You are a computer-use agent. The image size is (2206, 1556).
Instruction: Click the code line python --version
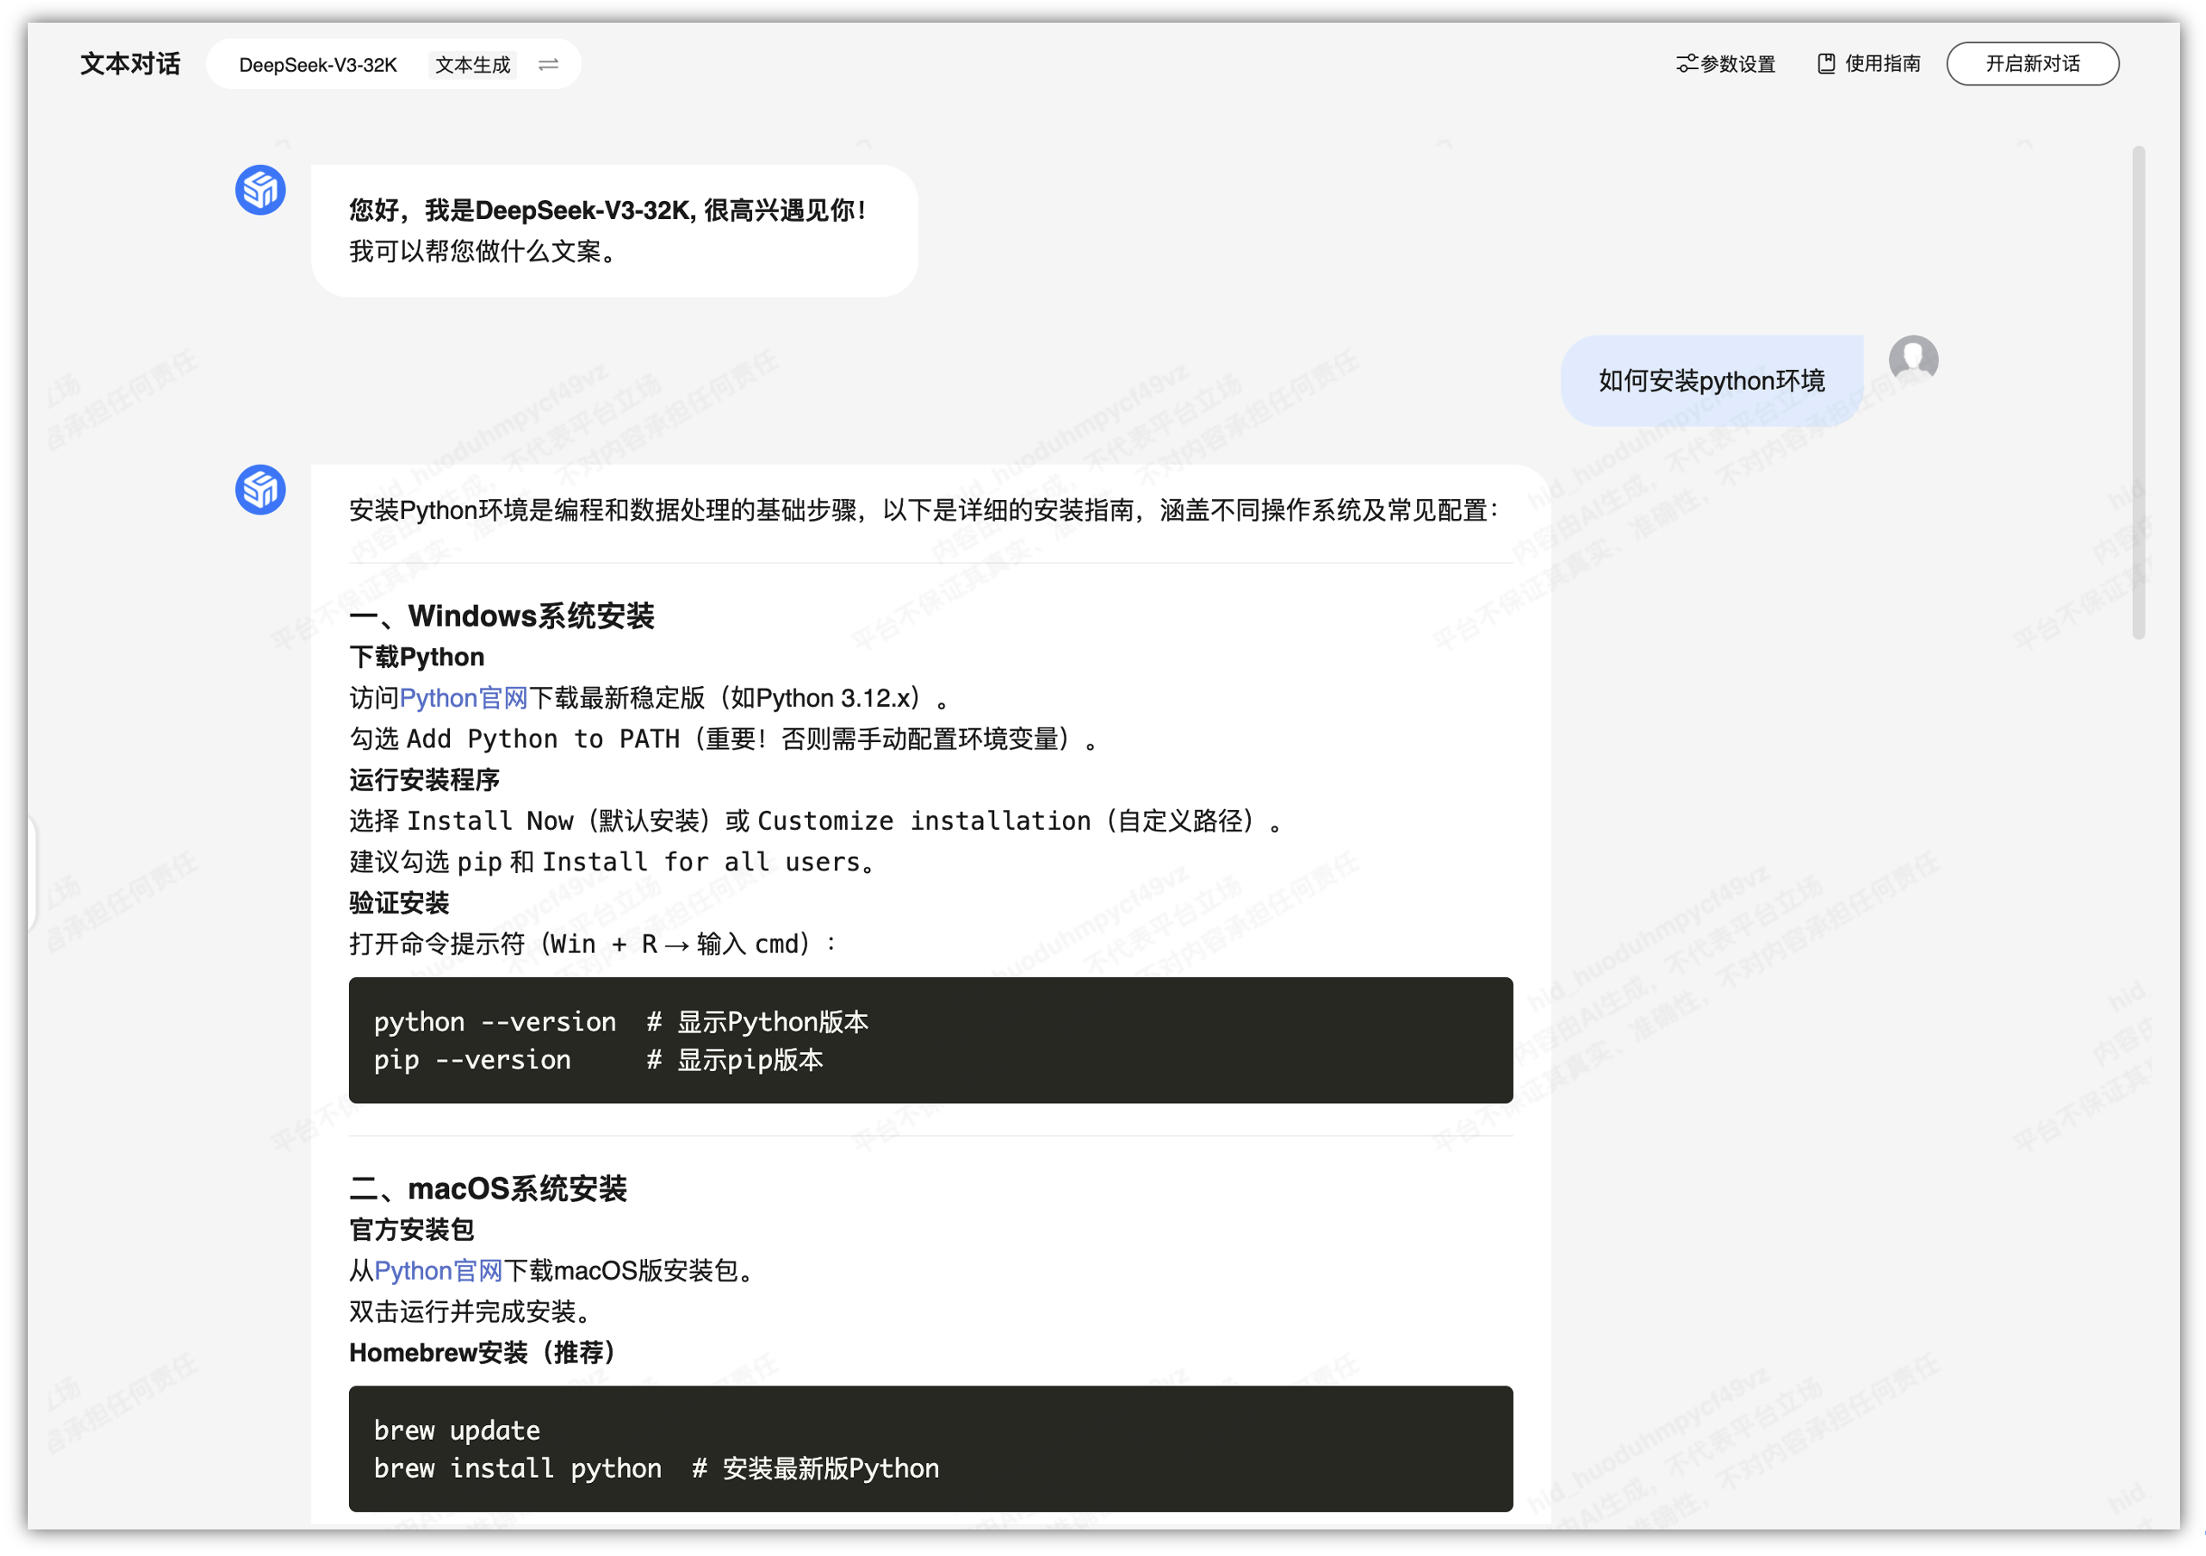click(621, 1022)
